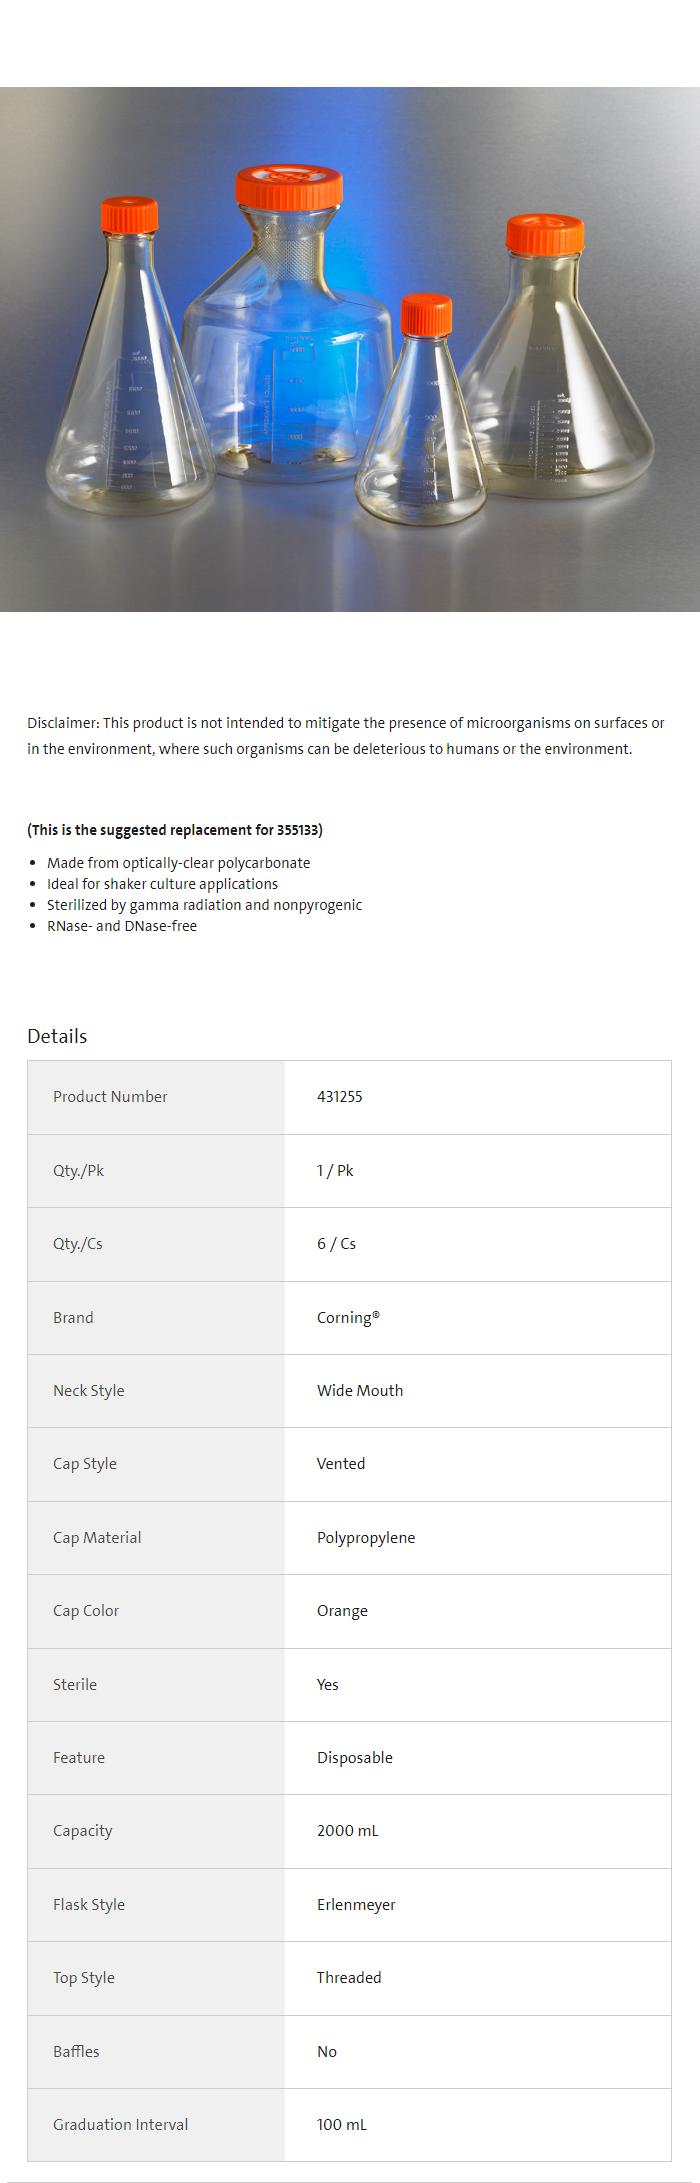The image size is (700, 2183).
Task: Click the optically-clear polycarbonate bullet point
Action: tap(178, 863)
